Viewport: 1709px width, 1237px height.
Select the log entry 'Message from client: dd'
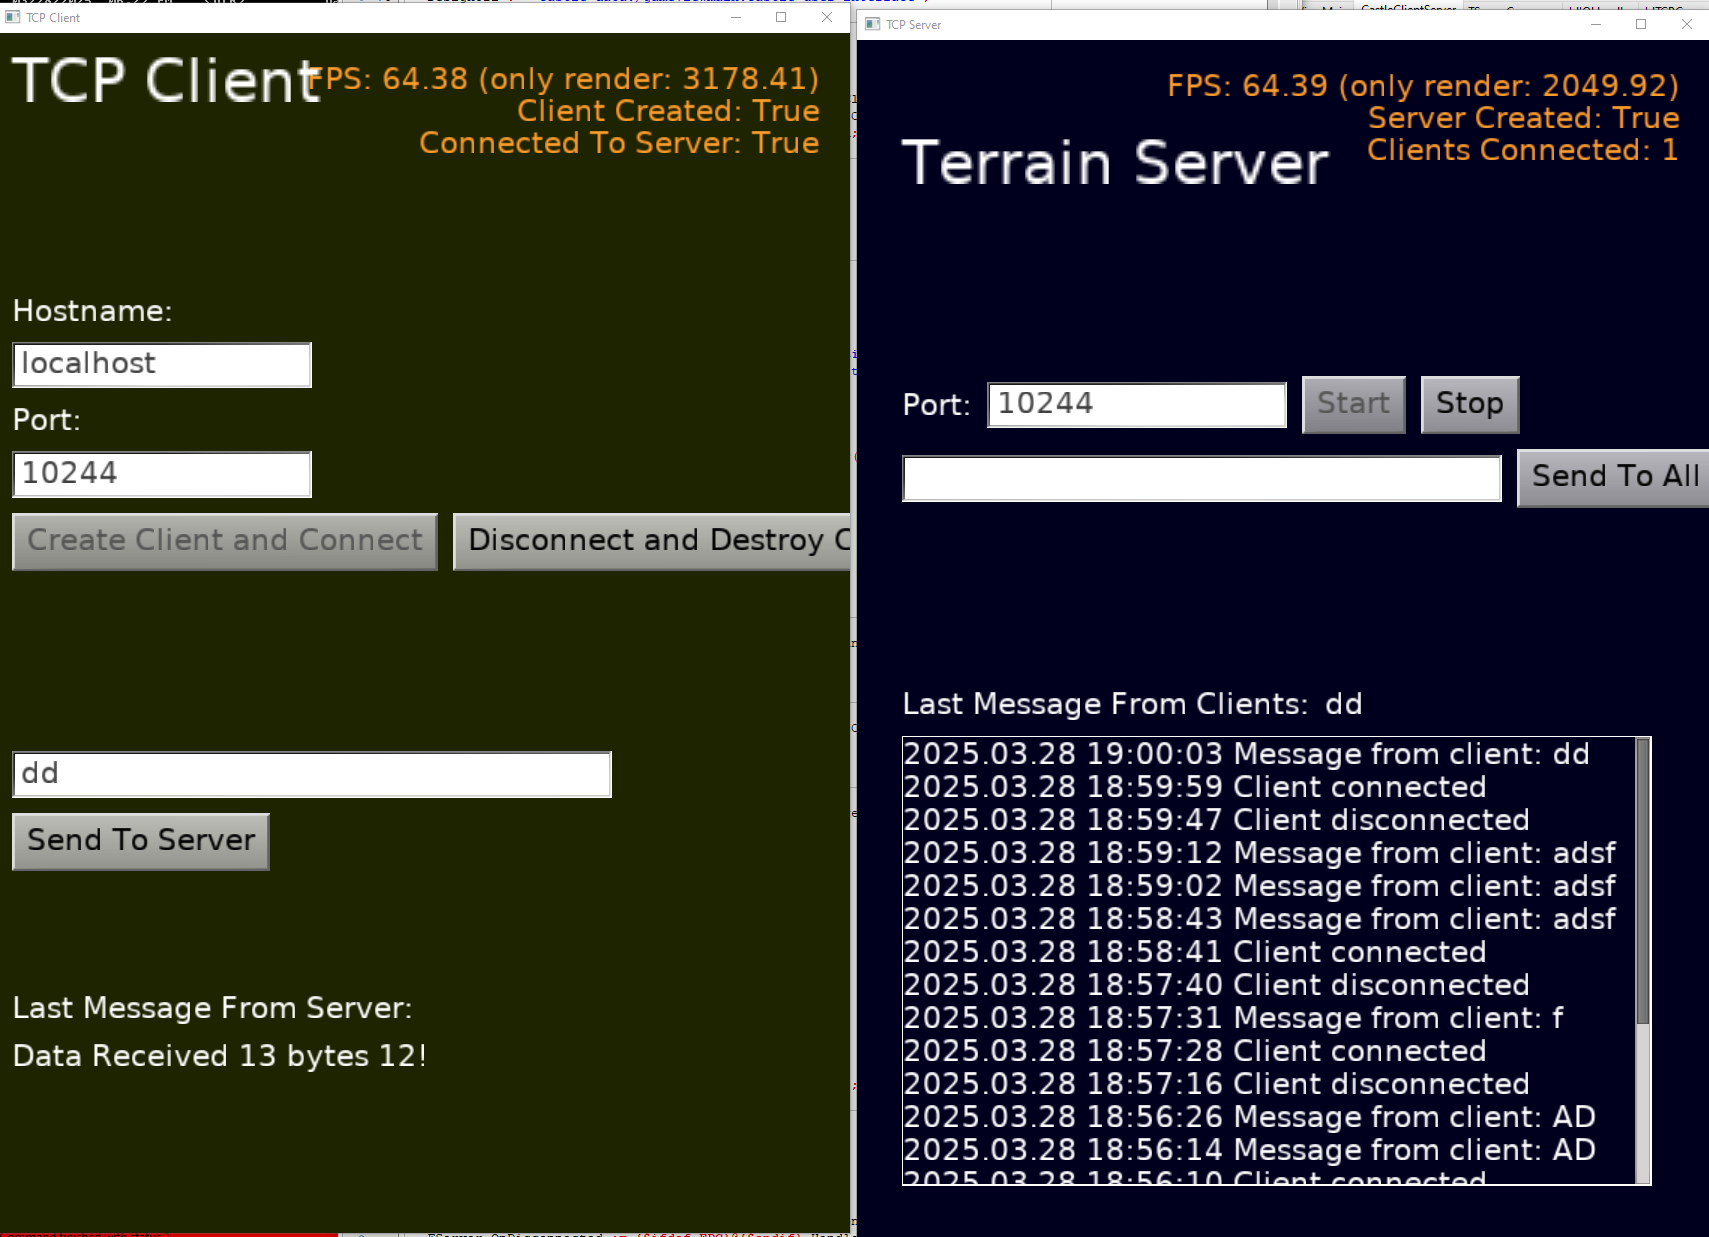click(1246, 754)
